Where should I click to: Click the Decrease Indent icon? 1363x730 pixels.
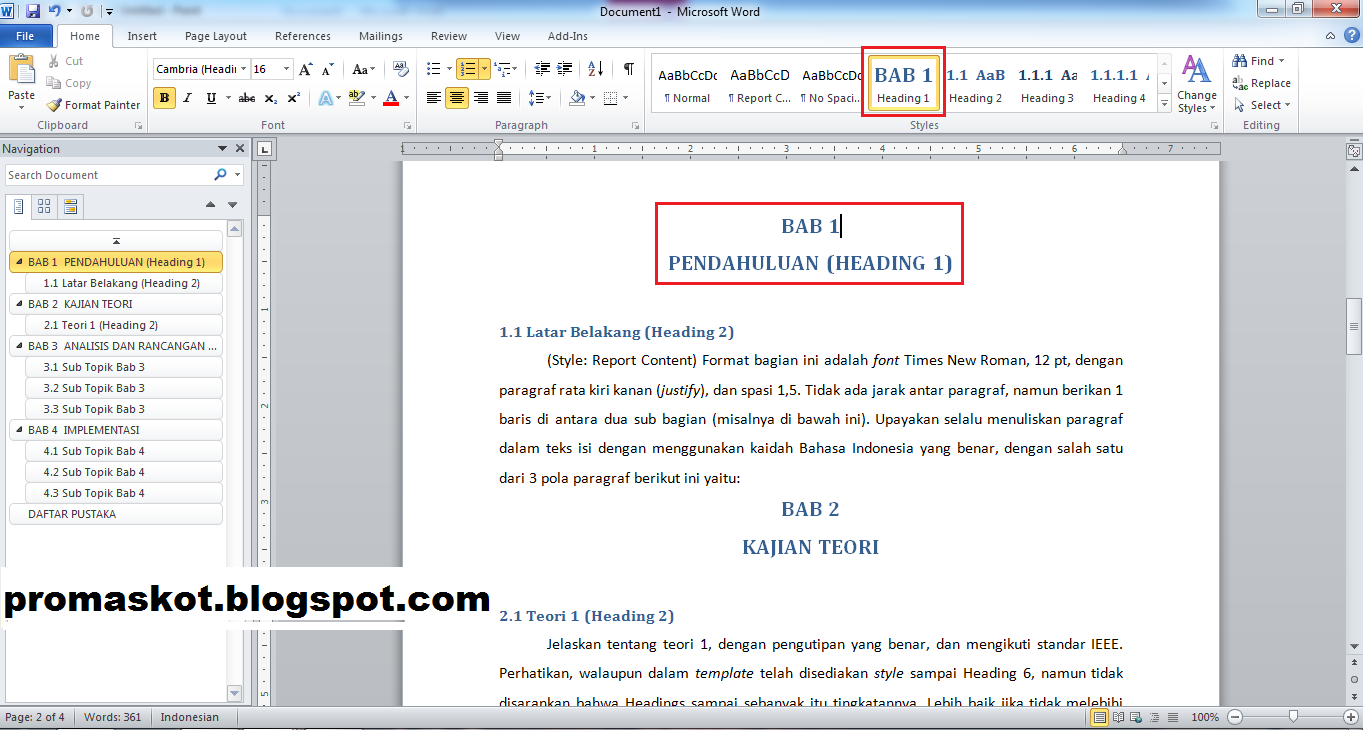(542, 69)
